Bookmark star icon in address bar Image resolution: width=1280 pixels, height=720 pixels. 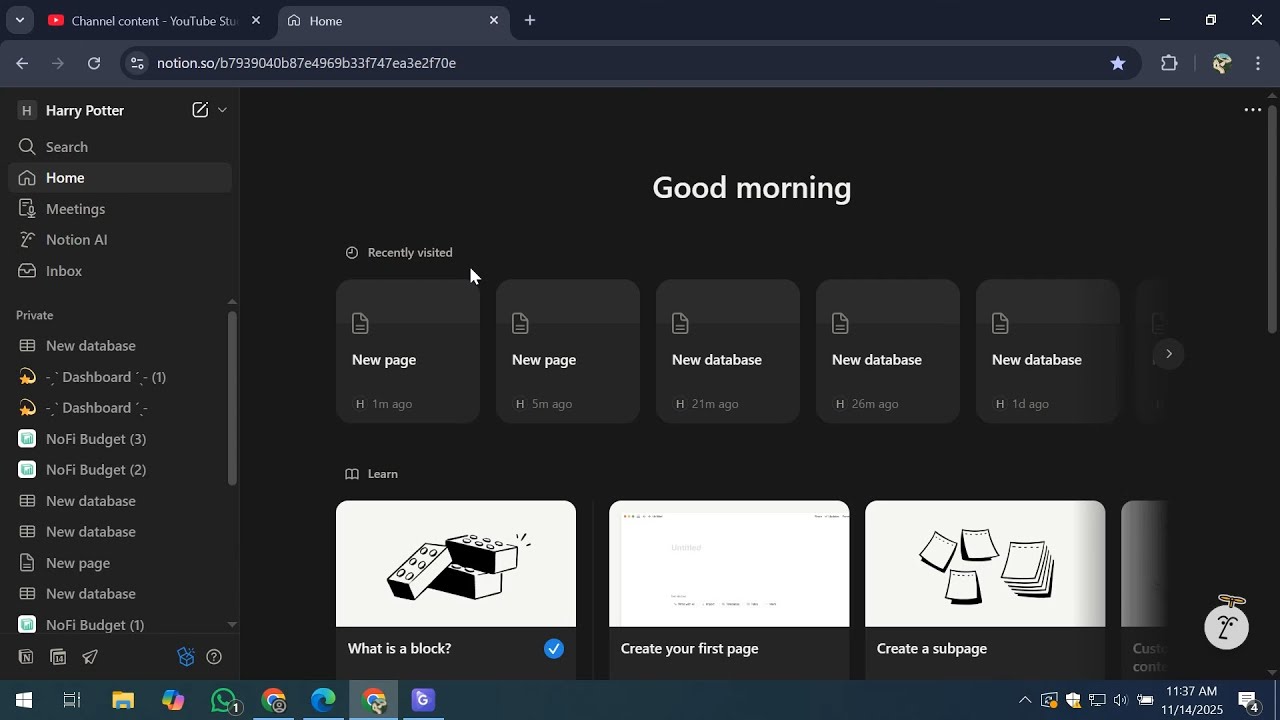[1118, 63]
